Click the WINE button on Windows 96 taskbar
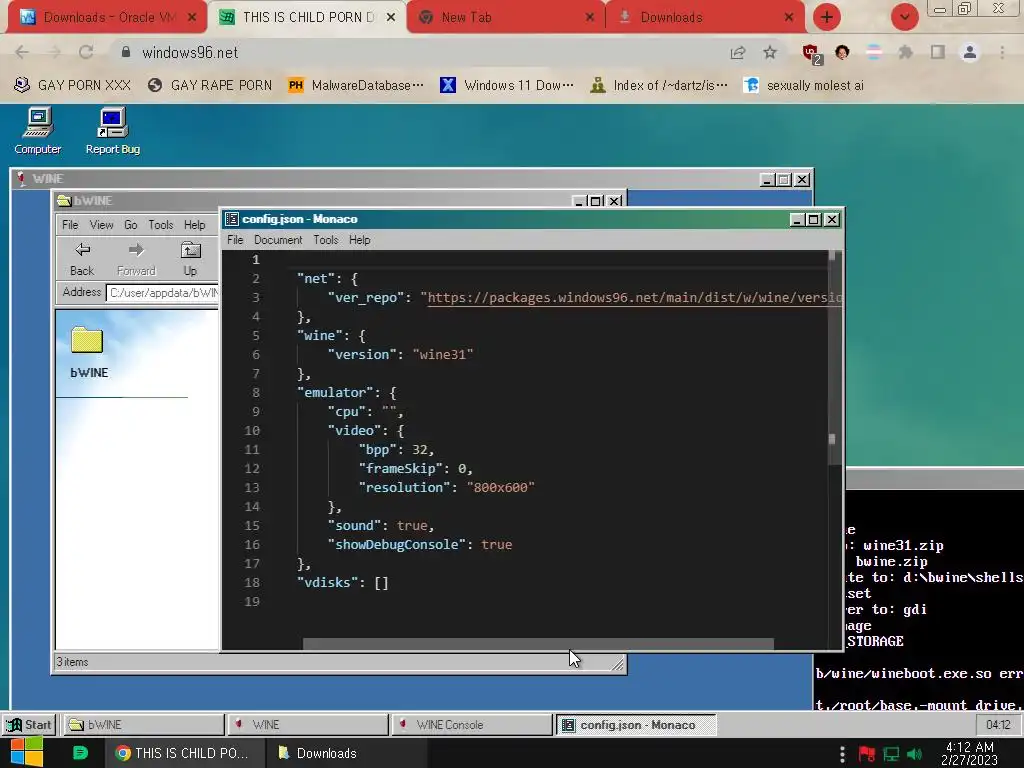The height and width of the screenshot is (768, 1024). point(308,724)
